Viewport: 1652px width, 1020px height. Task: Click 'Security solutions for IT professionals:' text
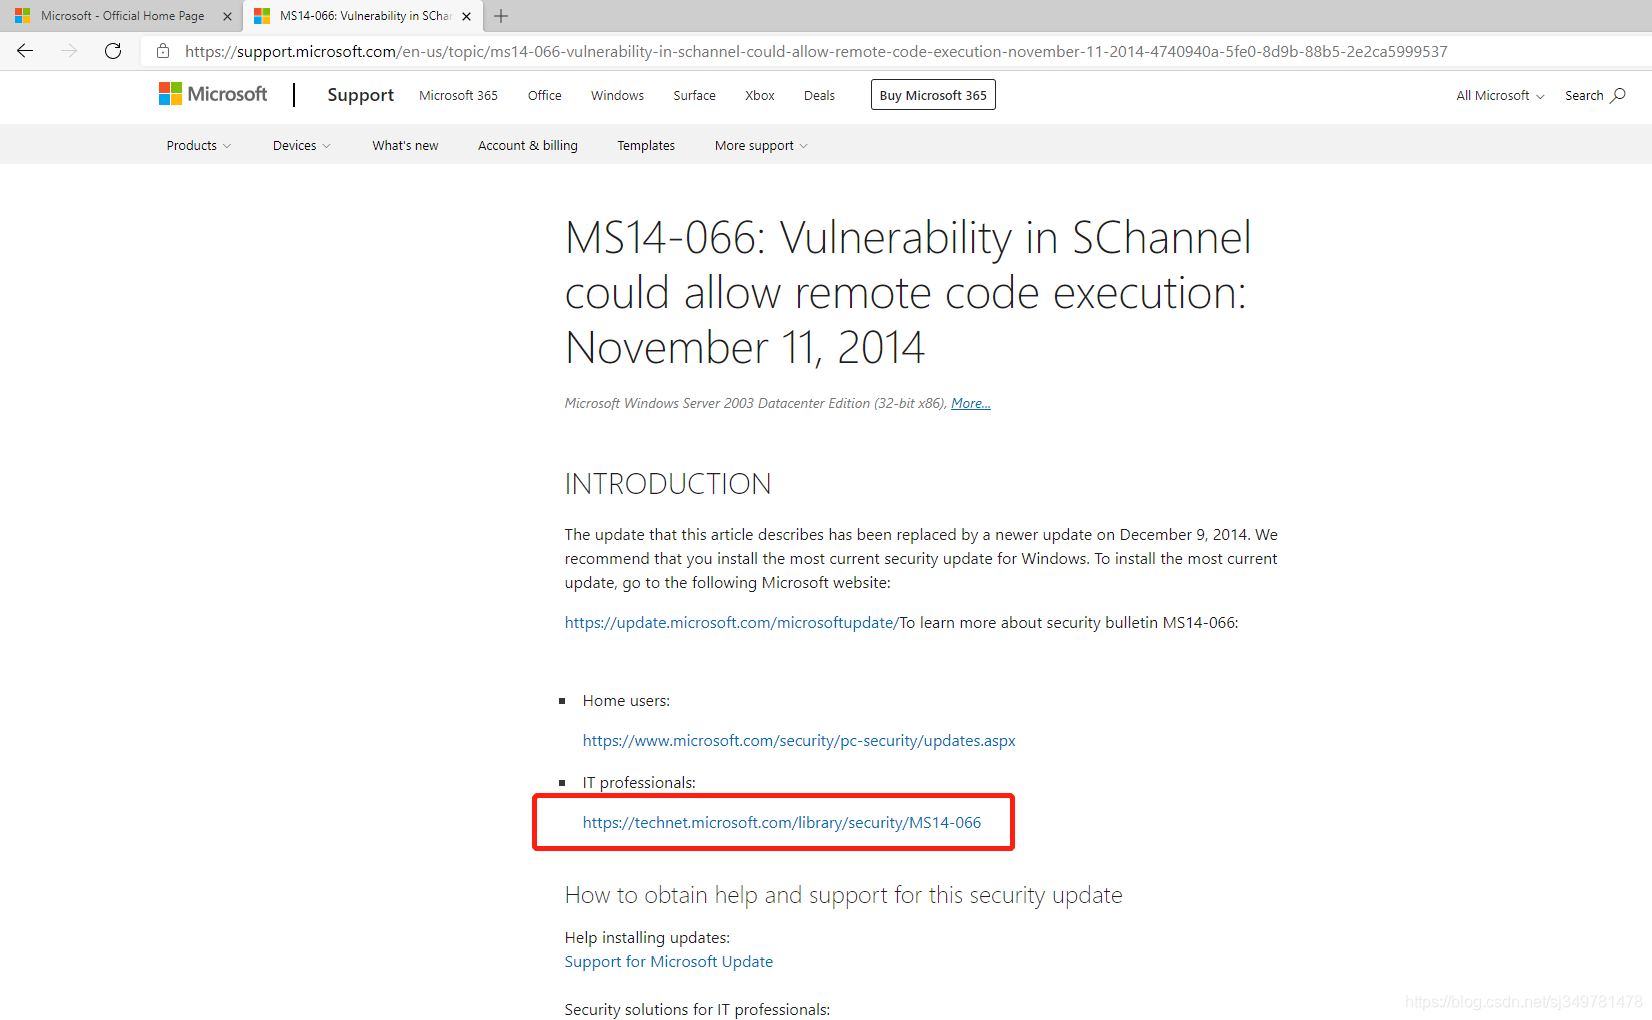(x=697, y=1009)
